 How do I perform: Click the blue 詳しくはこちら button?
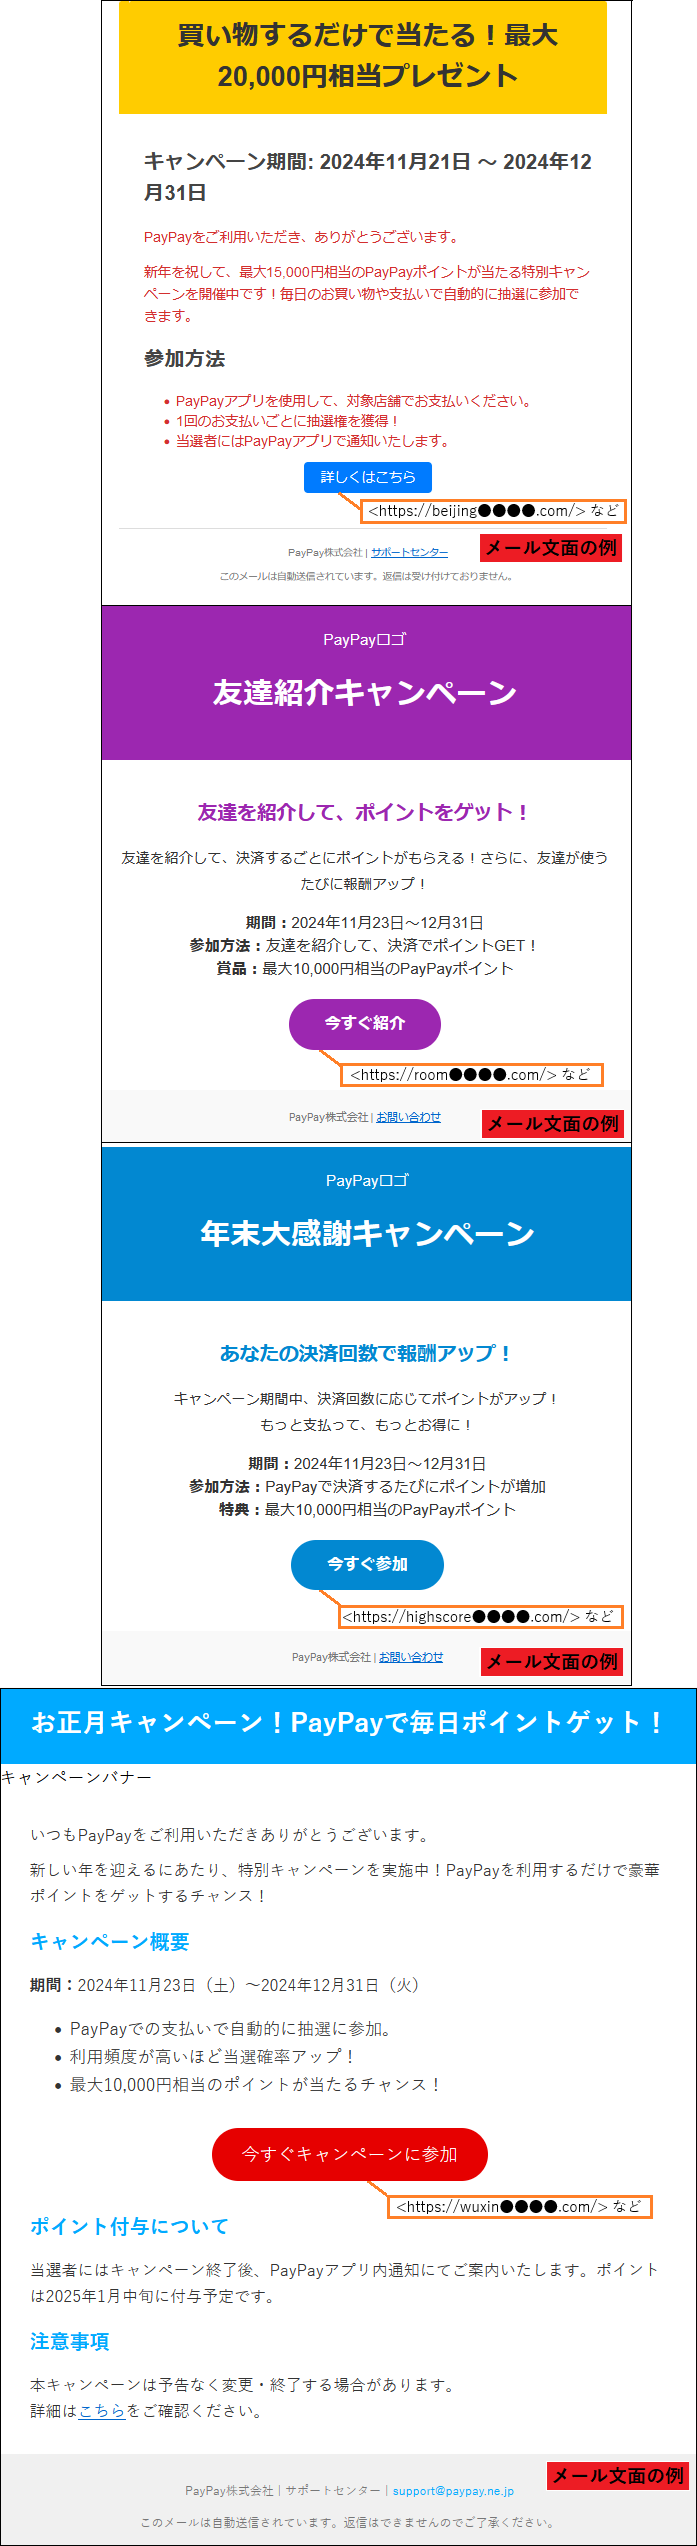pos(367,477)
